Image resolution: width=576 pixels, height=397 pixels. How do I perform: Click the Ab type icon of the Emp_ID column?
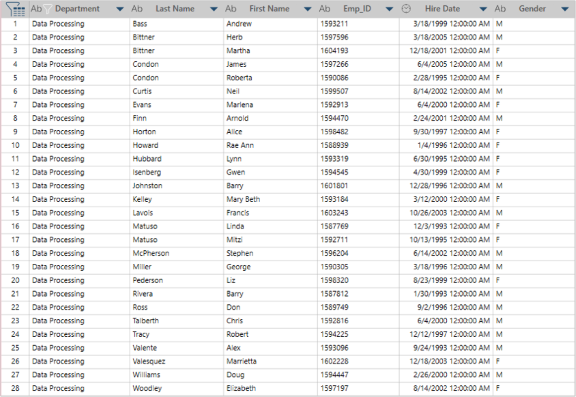click(324, 8)
